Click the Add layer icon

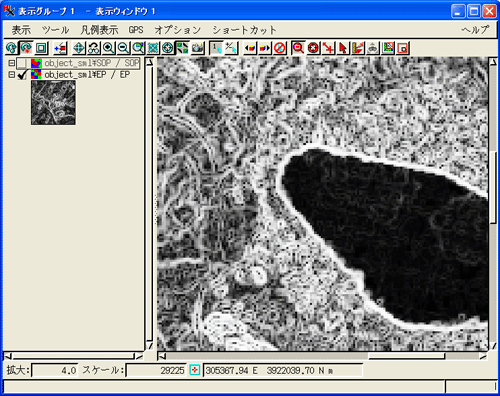pos(61,48)
